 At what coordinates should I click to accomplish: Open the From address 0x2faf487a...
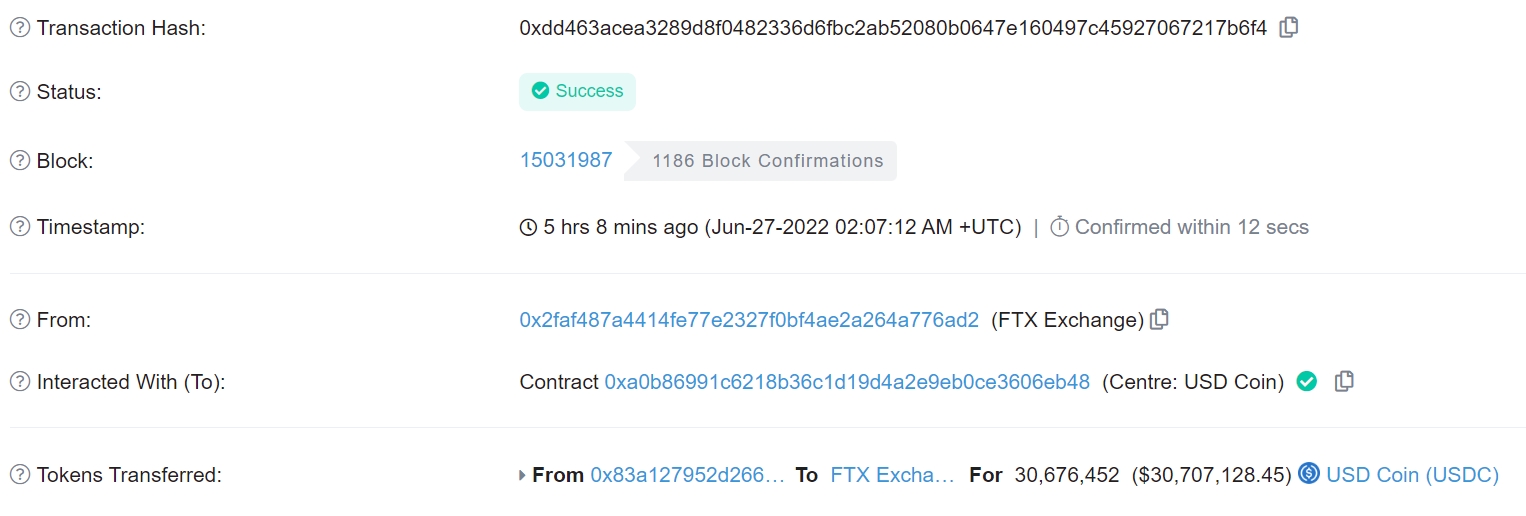(x=749, y=320)
